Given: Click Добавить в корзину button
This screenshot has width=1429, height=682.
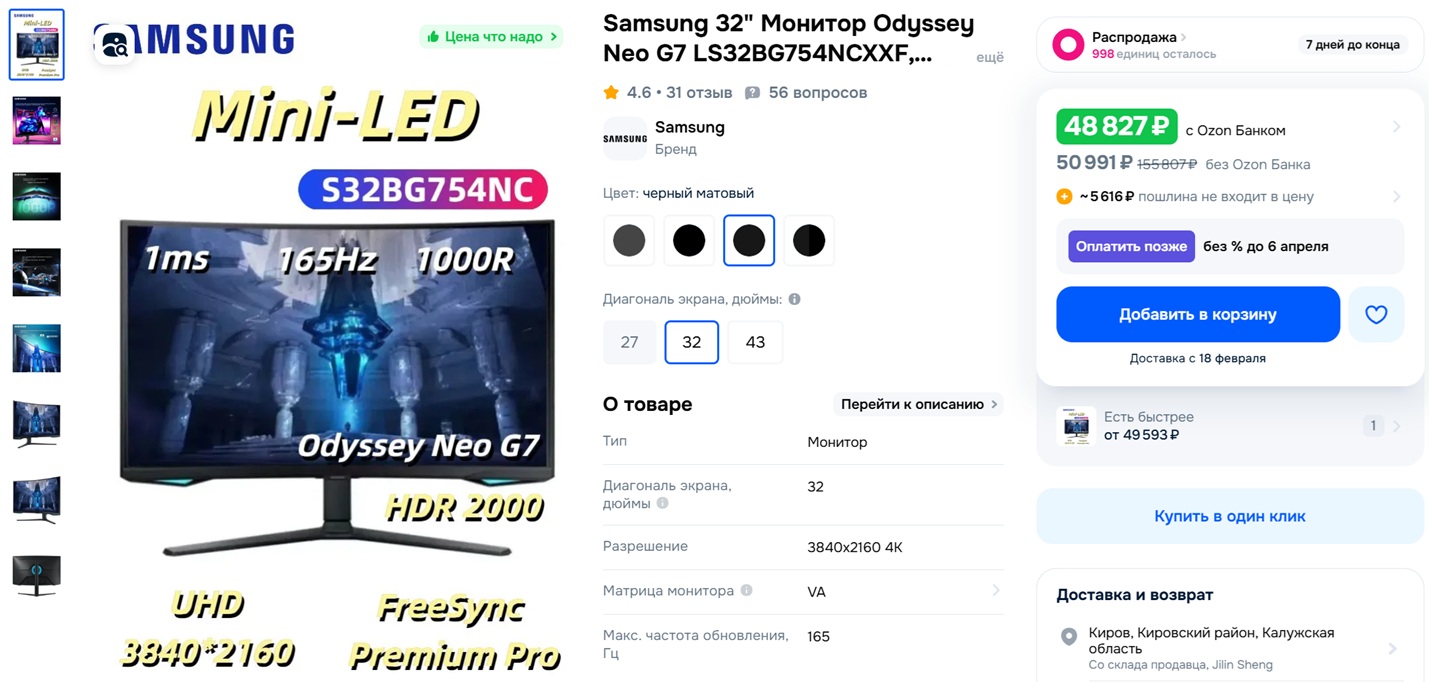Looking at the screenshot, I should (1198, 314).
